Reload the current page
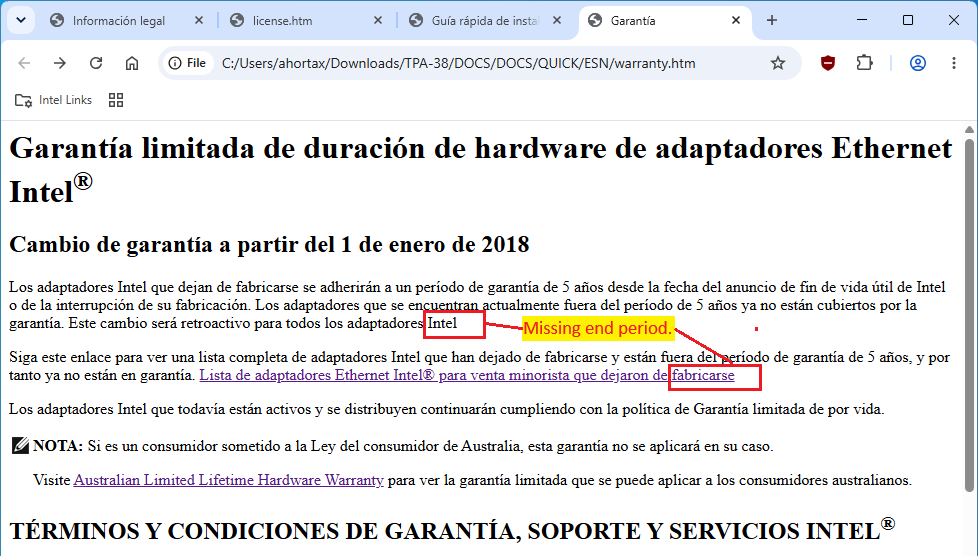The image size is (979, 556). point(96,63)
